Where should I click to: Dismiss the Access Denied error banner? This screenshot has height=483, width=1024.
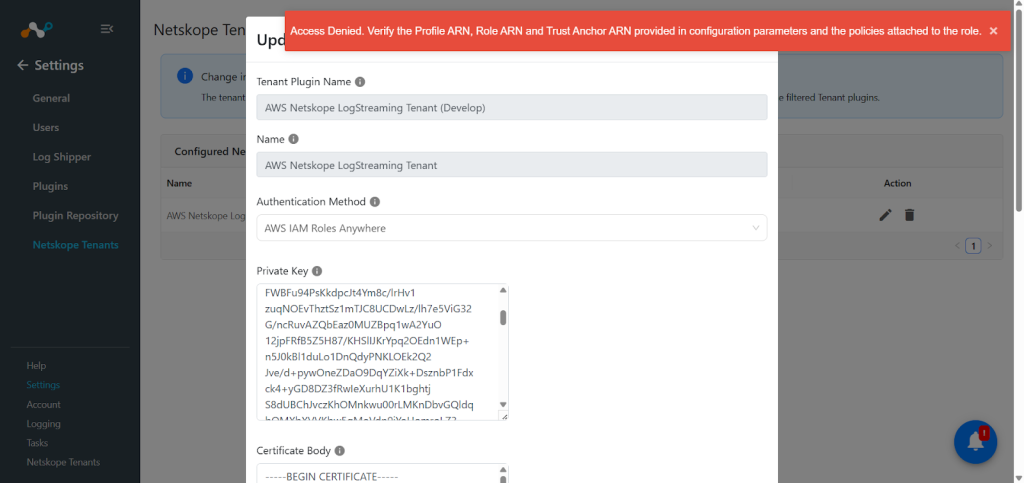point(993,31)
